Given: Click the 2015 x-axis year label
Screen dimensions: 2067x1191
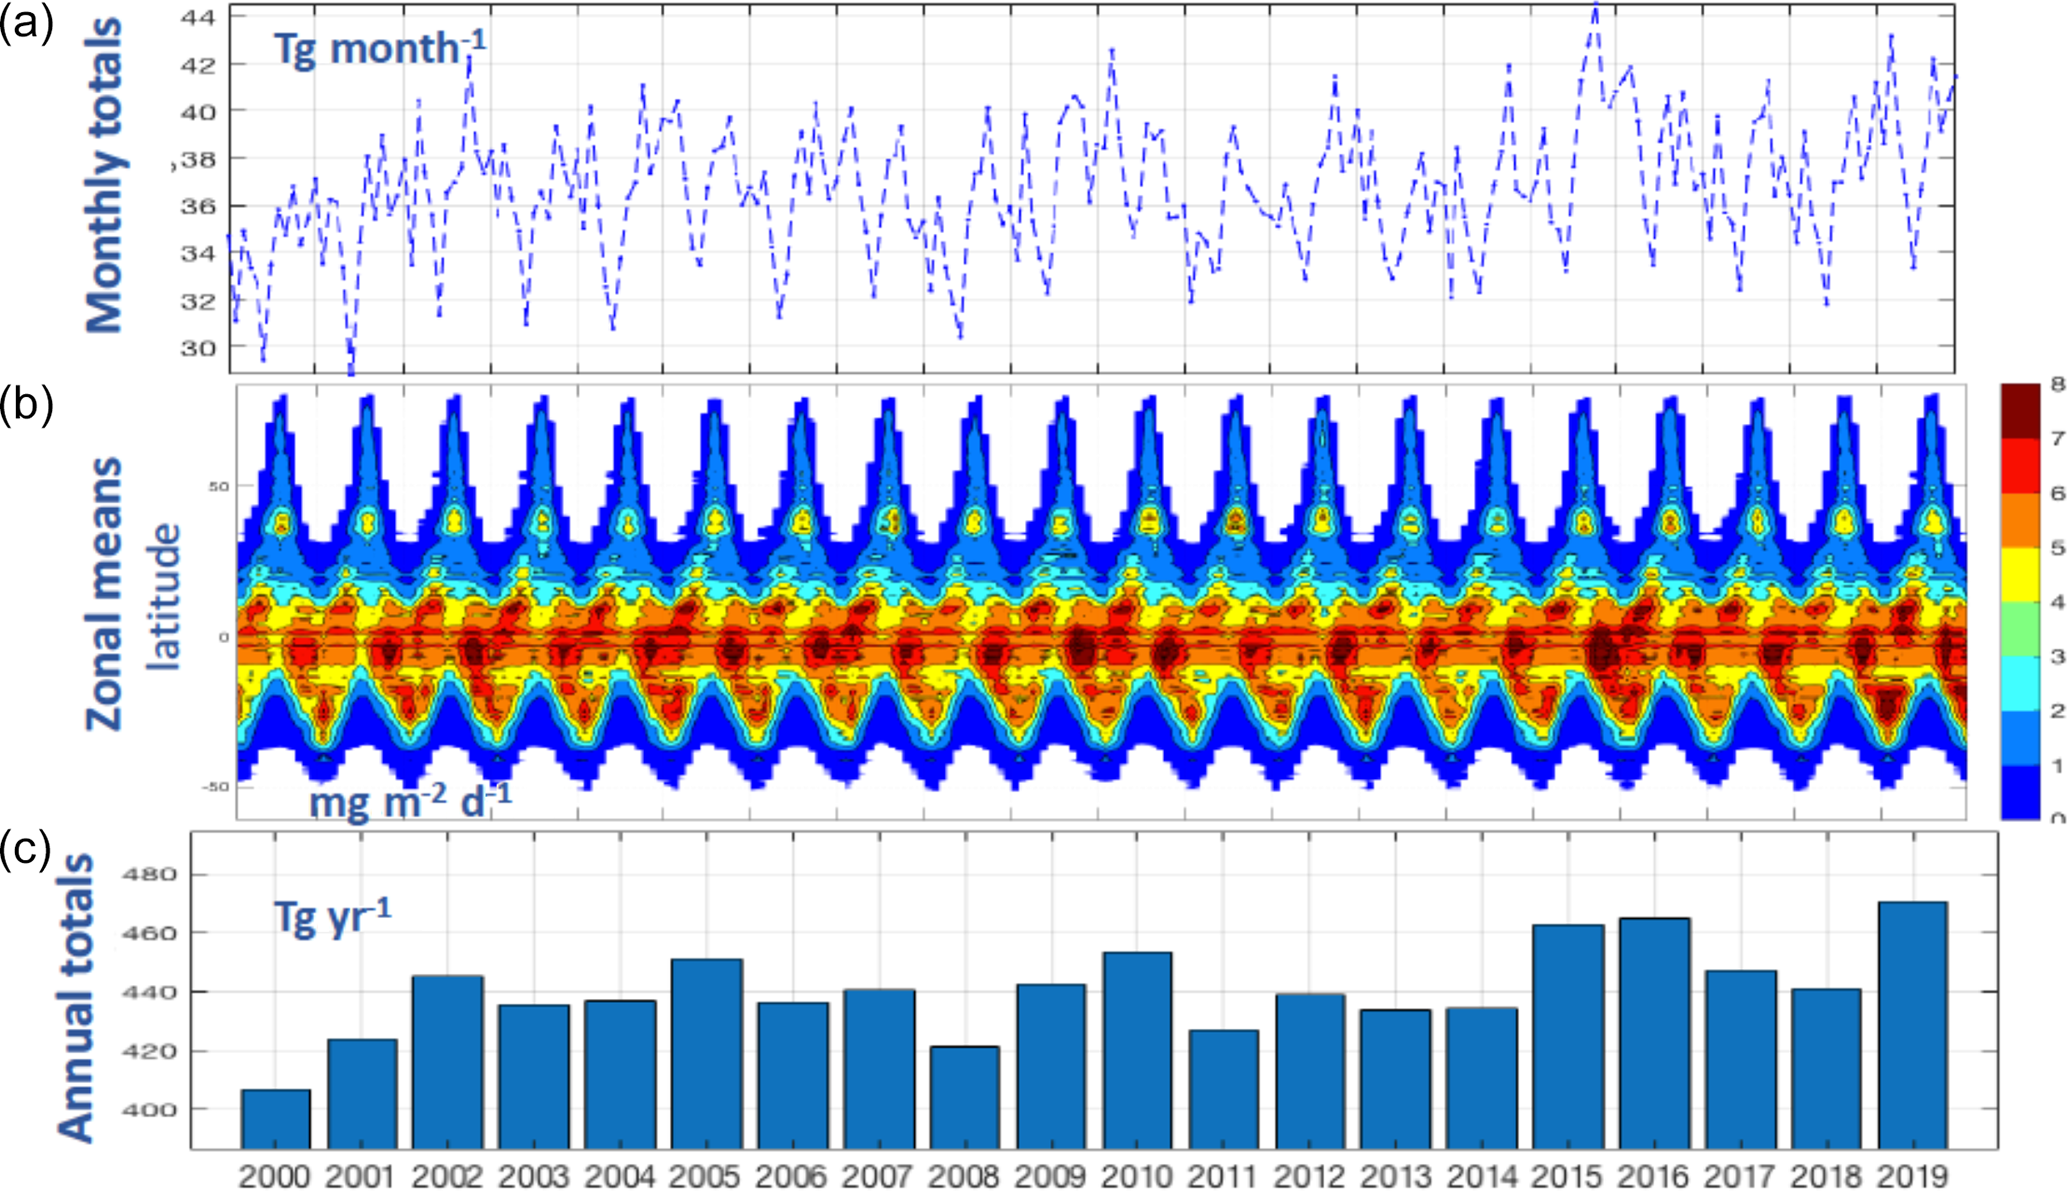Looking at the screenshot, I should 1567,1176.
